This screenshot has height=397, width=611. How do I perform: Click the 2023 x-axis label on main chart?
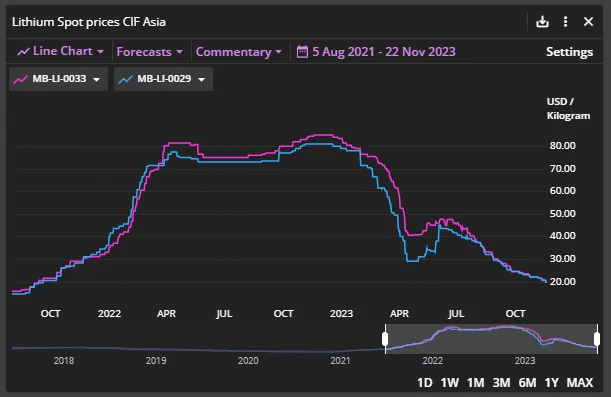341,314
